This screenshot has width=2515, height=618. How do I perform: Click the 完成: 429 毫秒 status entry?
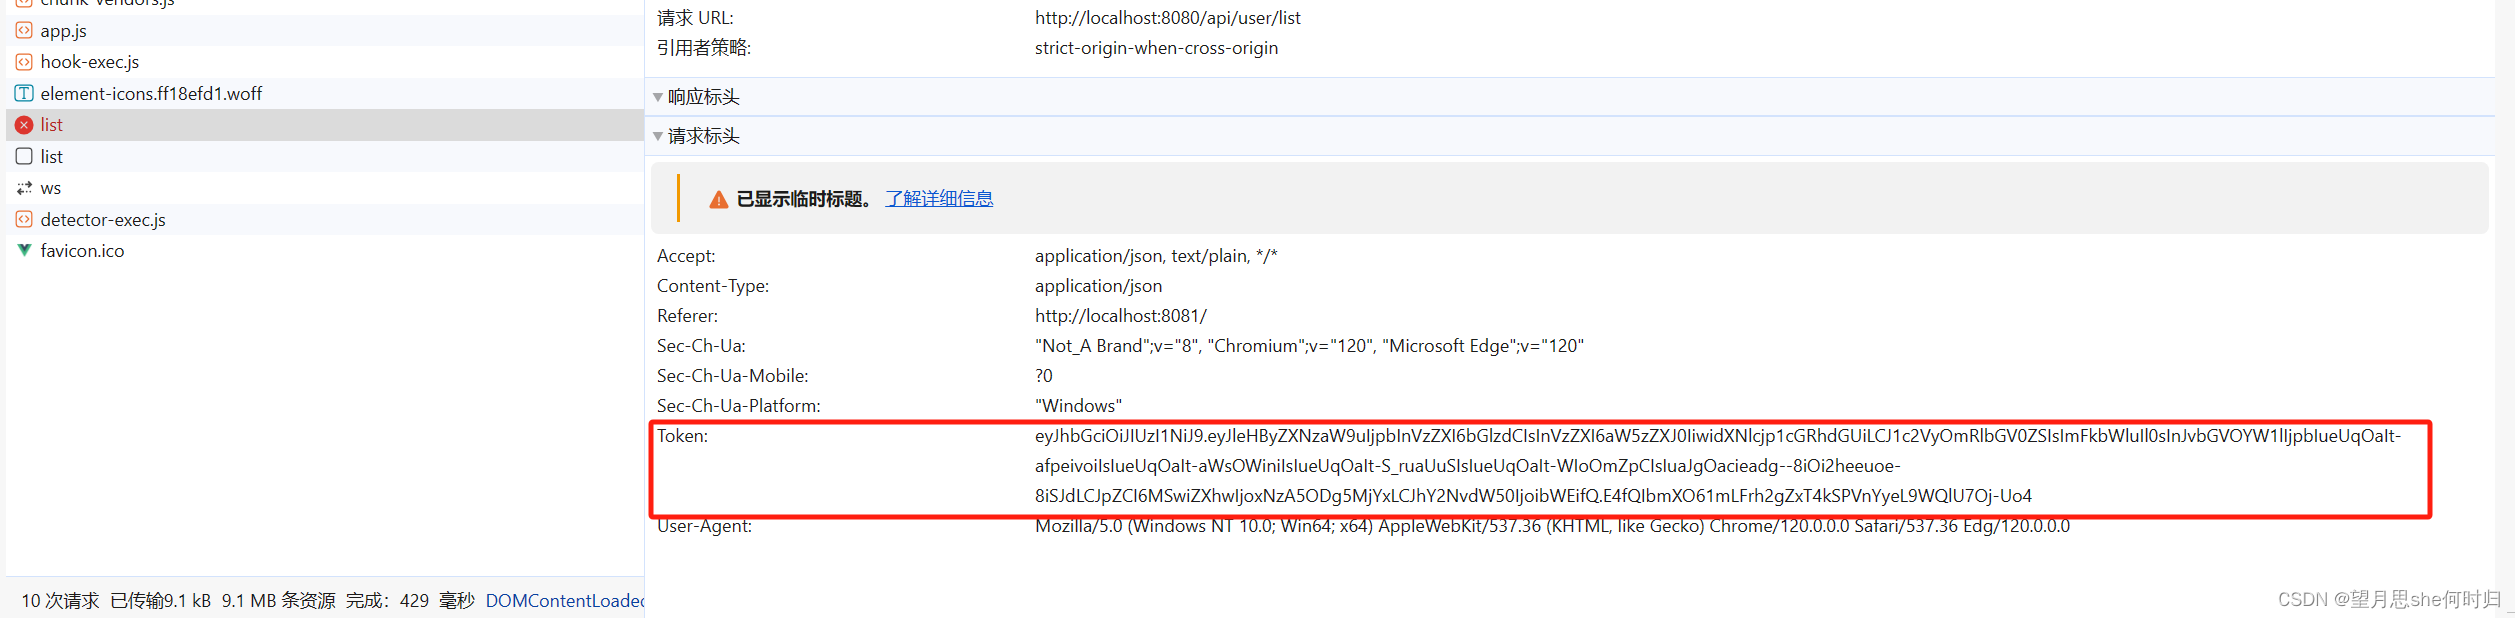[411, 601]
